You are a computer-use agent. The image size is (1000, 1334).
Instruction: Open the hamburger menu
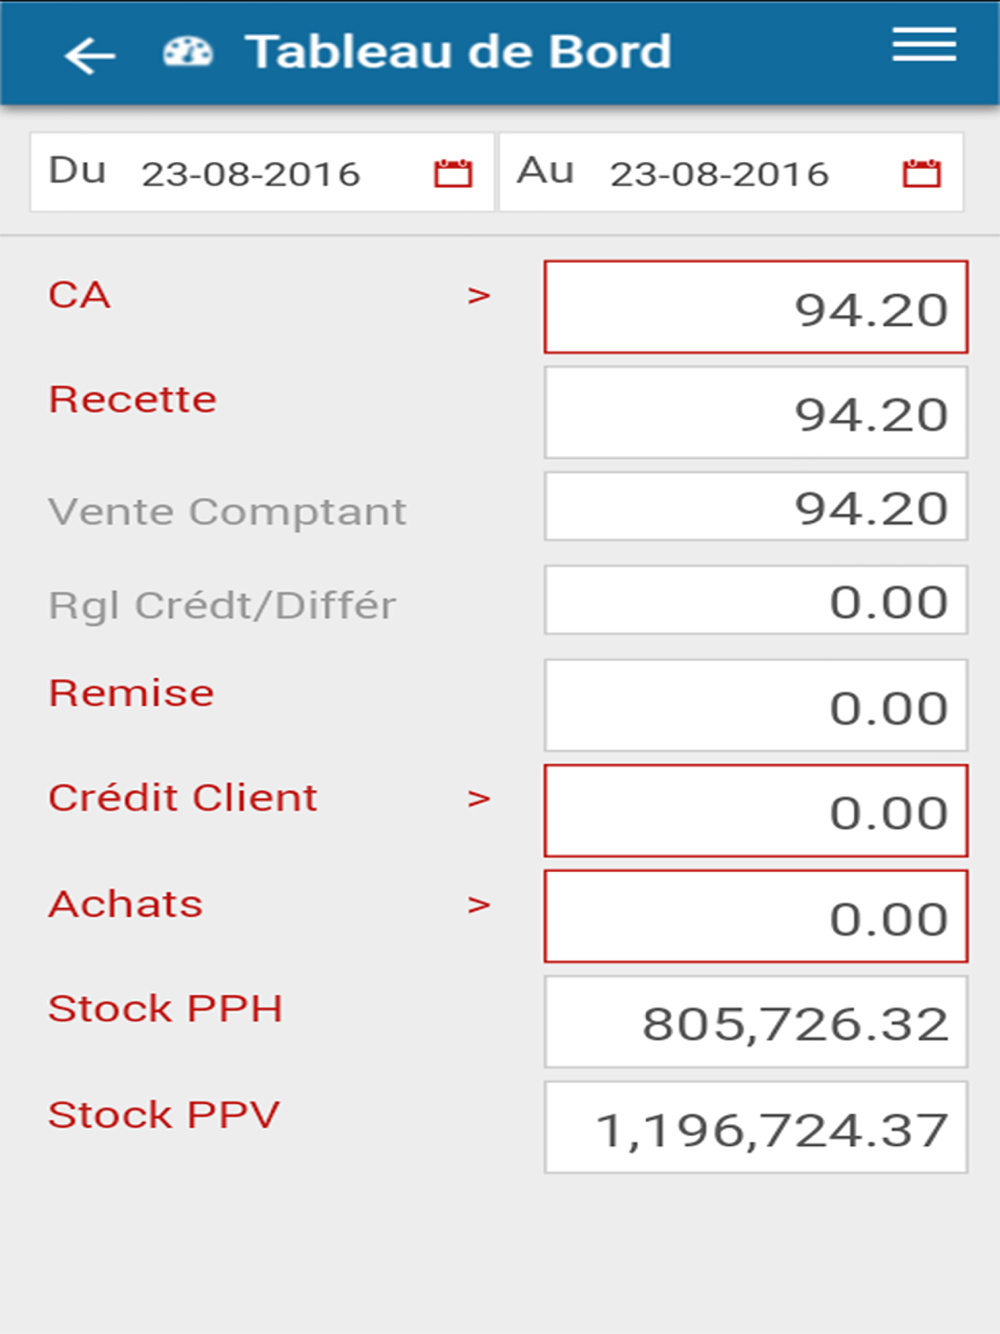(x=924, y=44)
